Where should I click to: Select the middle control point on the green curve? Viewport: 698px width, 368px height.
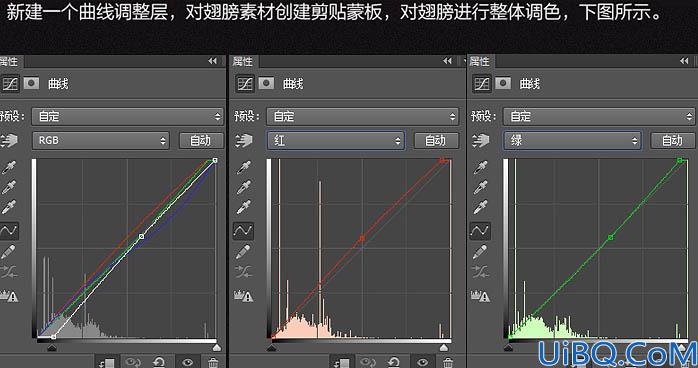point(611,238)
